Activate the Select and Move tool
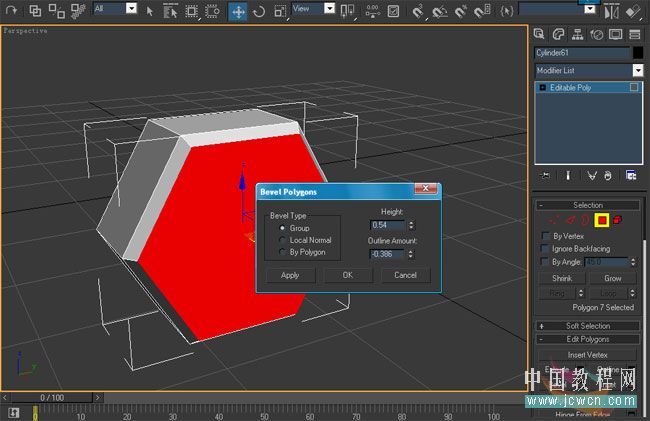Screen dimensions: 650x421 click(x=238, y=12)
